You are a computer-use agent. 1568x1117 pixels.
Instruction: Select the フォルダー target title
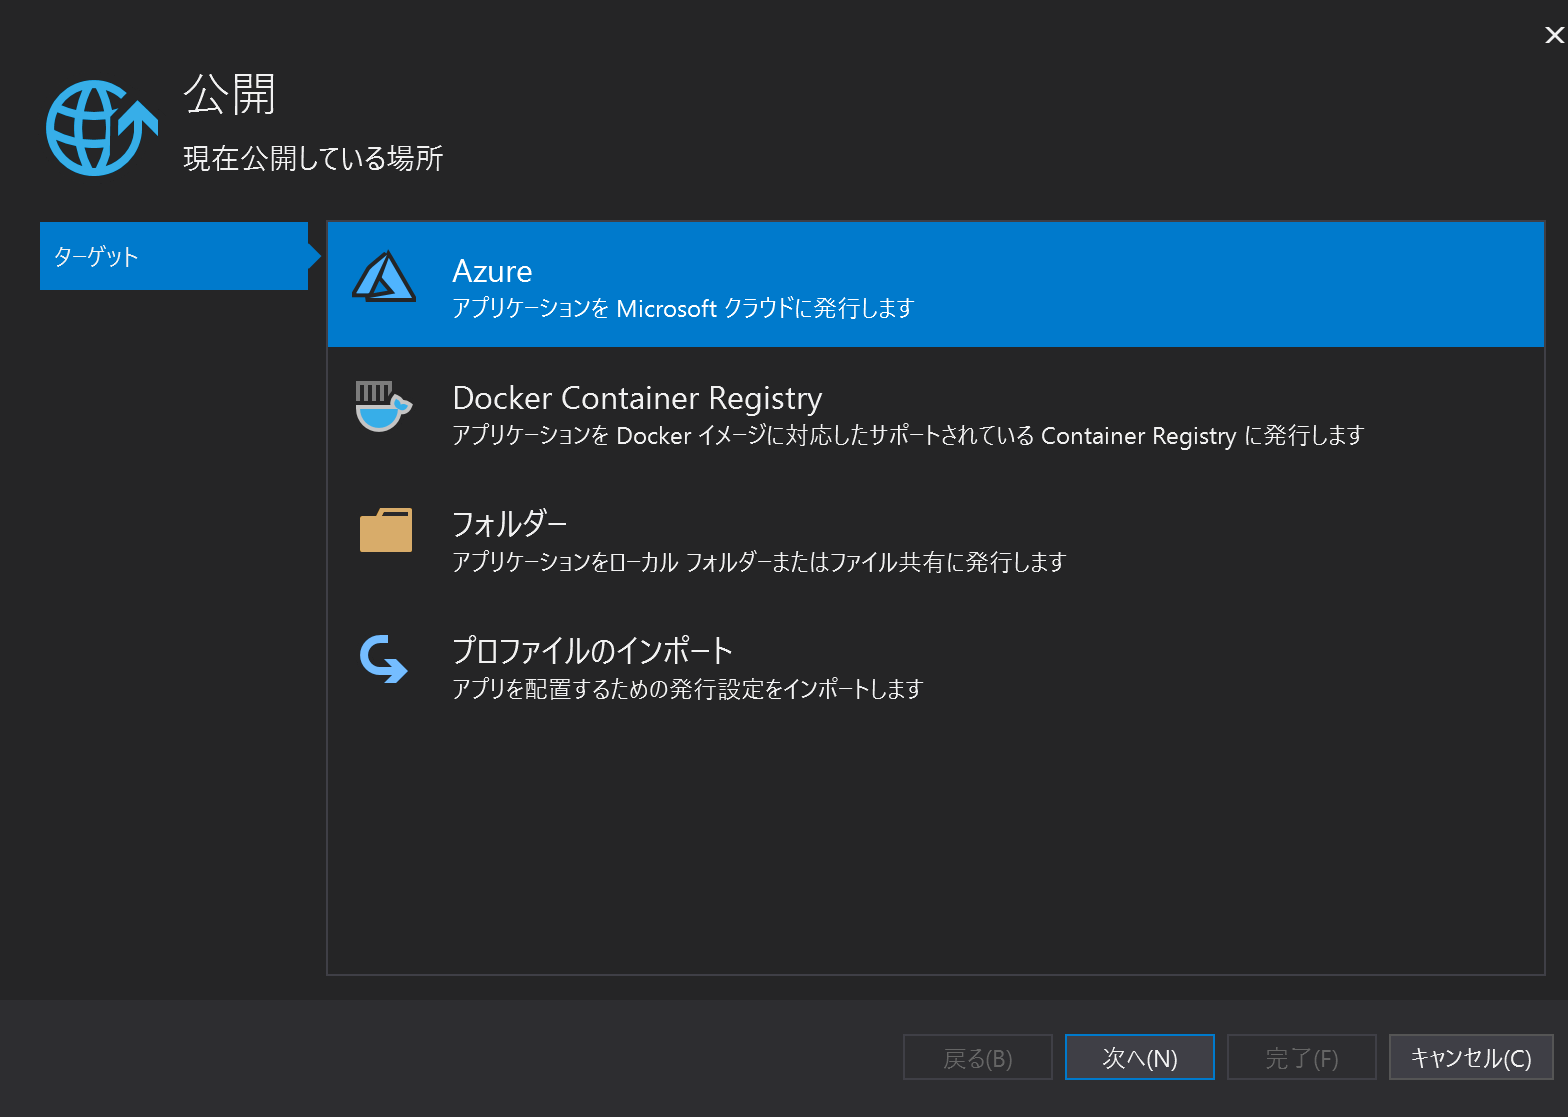tap(510, 524)
